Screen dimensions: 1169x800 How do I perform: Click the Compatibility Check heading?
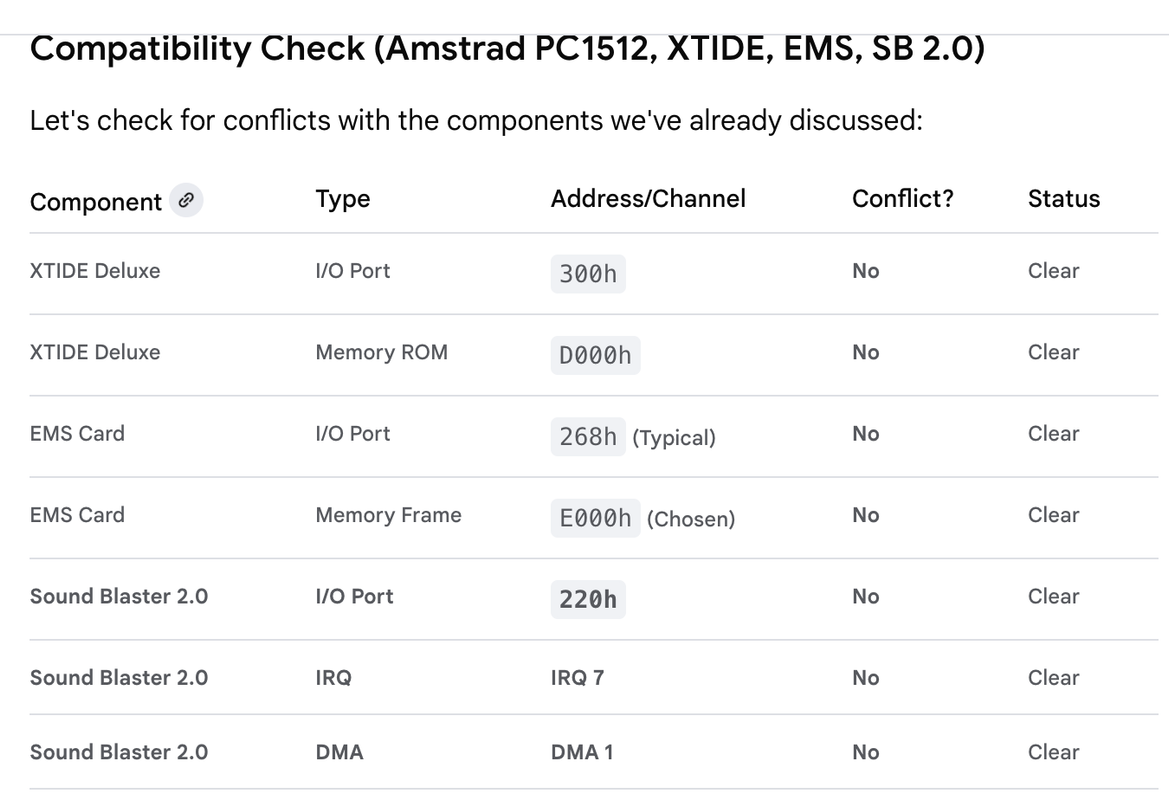tap(507, 48)
